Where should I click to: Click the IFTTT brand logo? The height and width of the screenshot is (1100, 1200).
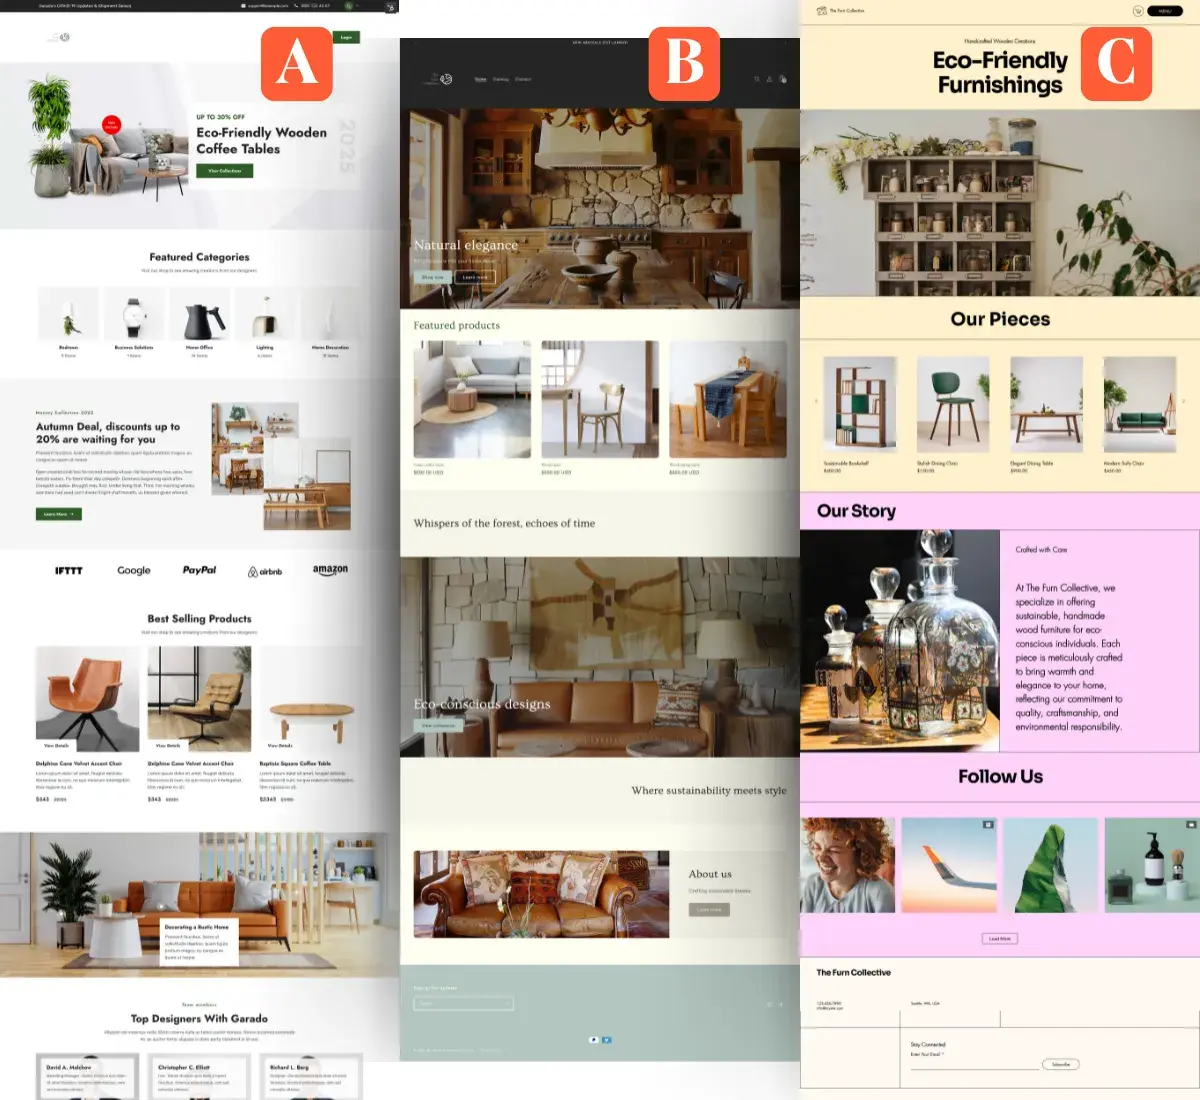pos(69,571)
